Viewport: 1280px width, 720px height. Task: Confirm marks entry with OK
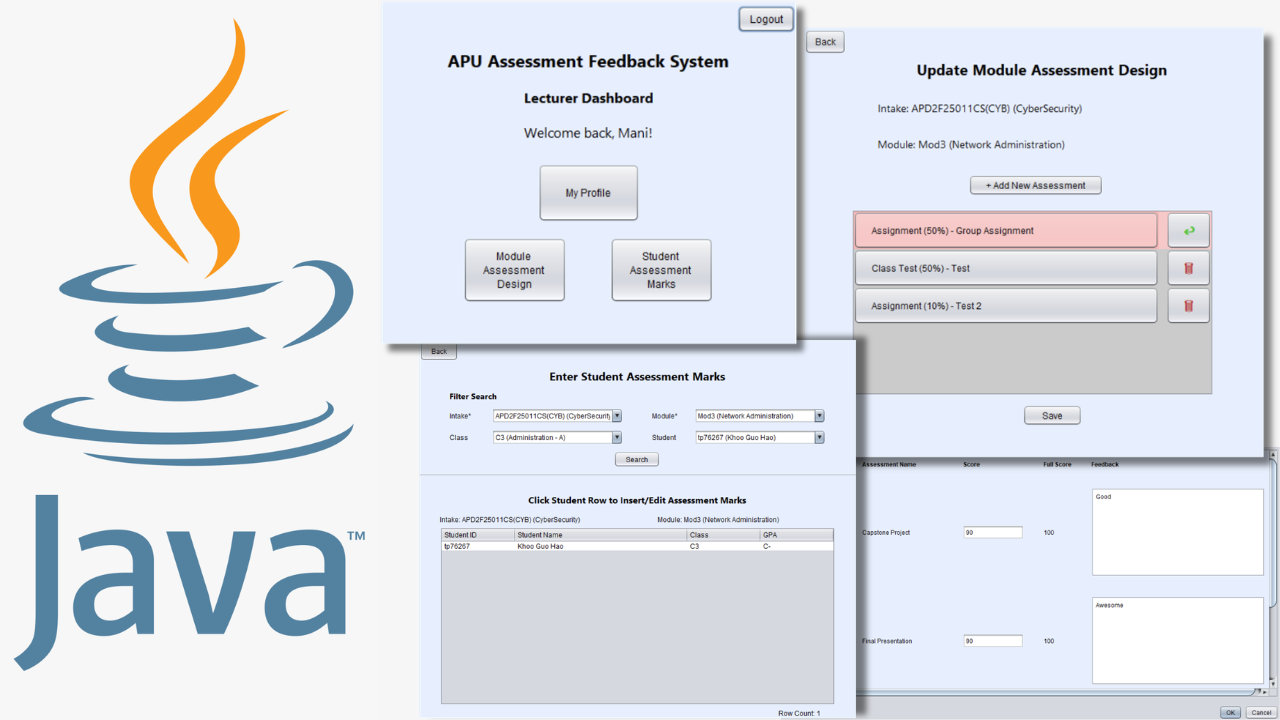point(1230,712)
